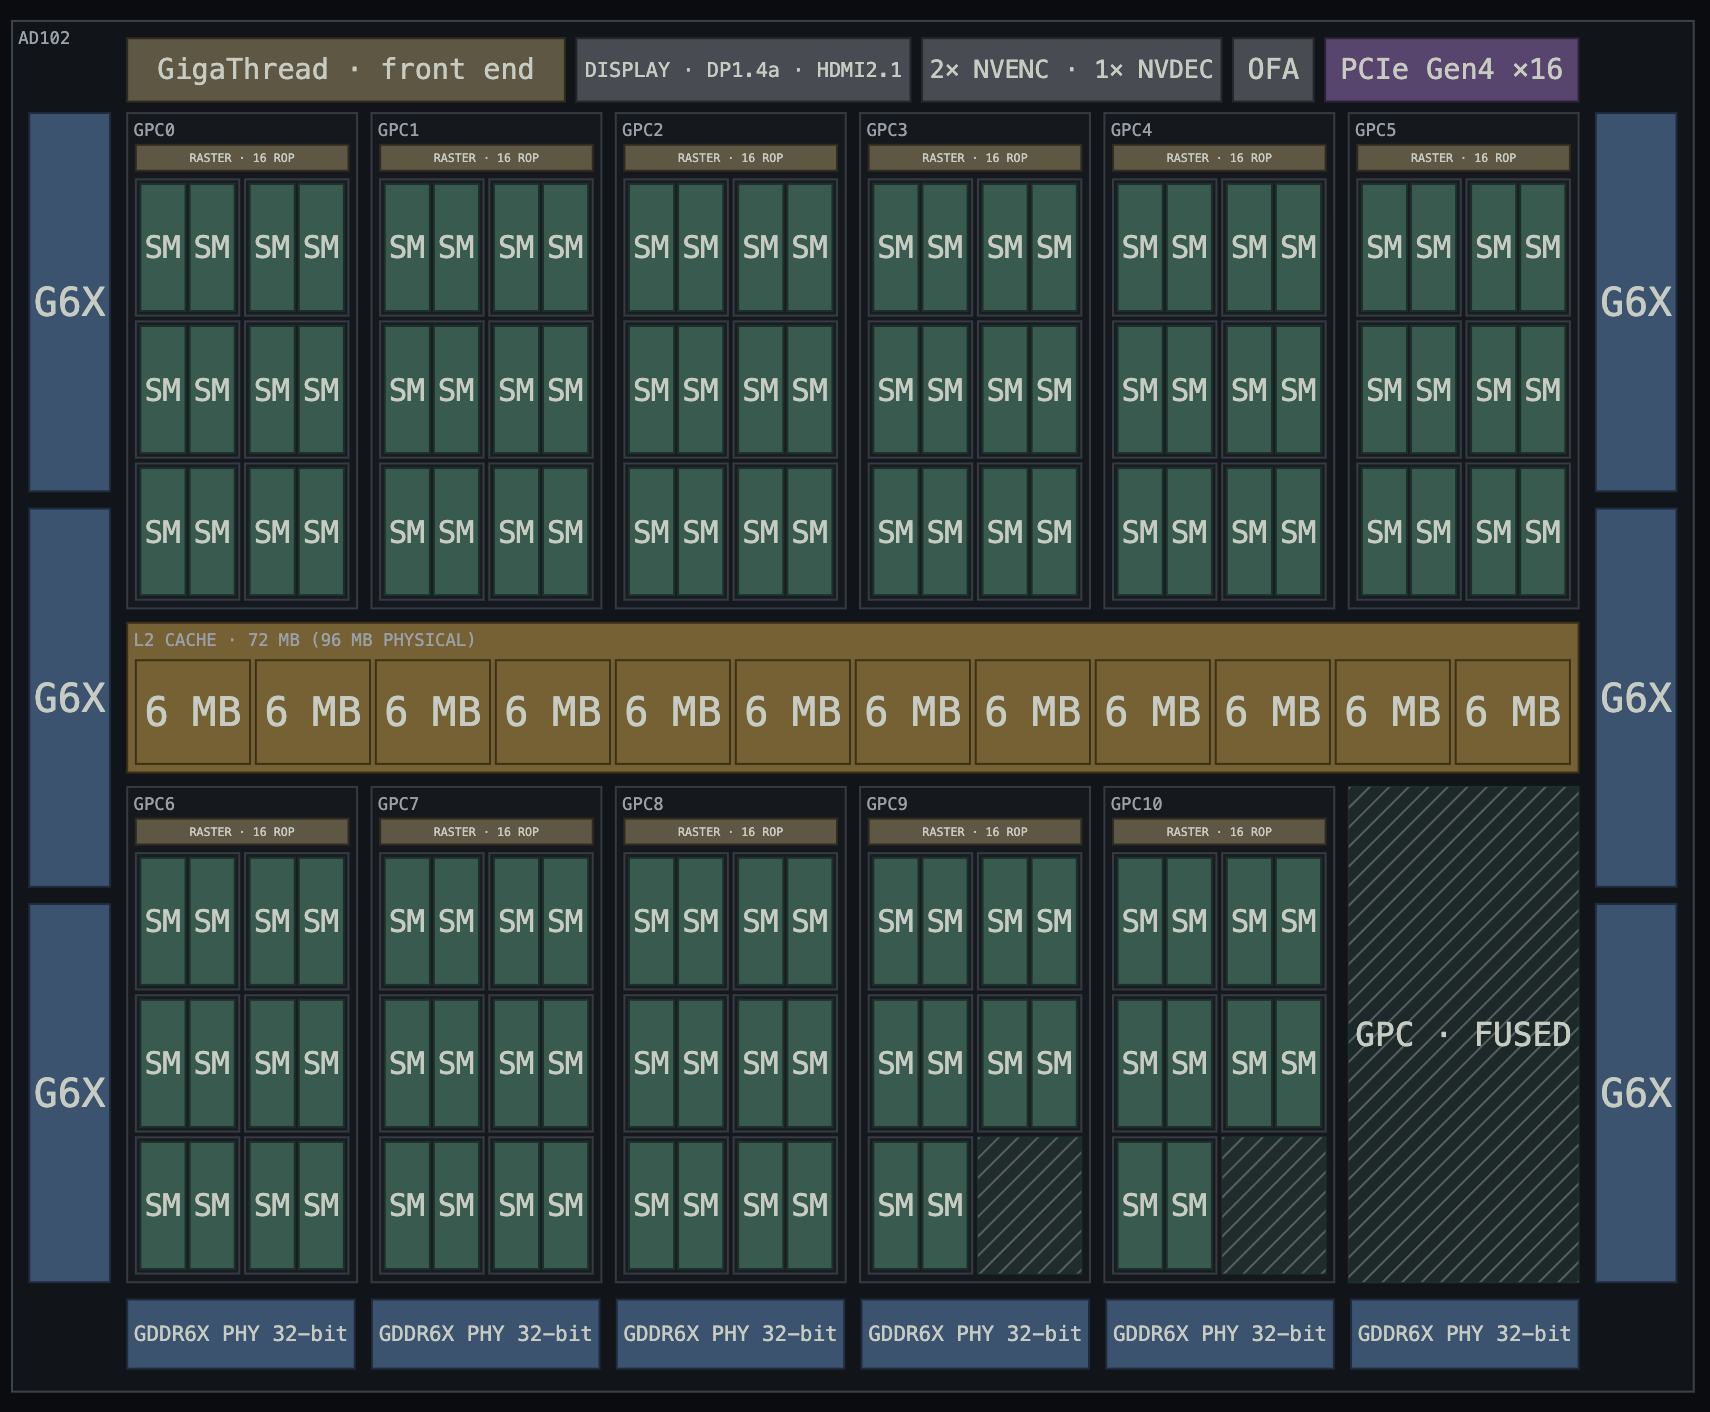This screenshot has height=1412, width=1710.
Task: Click the GPC10 label
Action: [1136, 804]
